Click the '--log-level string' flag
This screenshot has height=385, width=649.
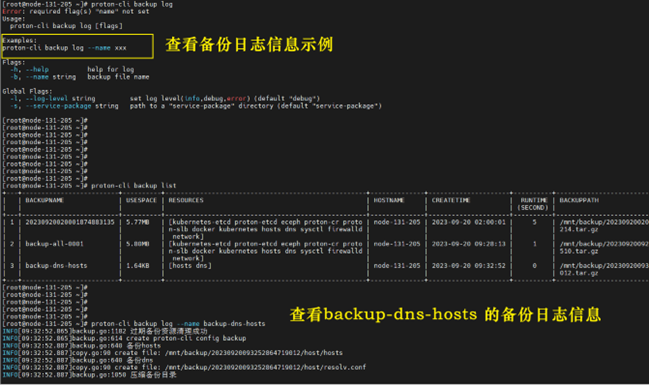click(60, 99)
